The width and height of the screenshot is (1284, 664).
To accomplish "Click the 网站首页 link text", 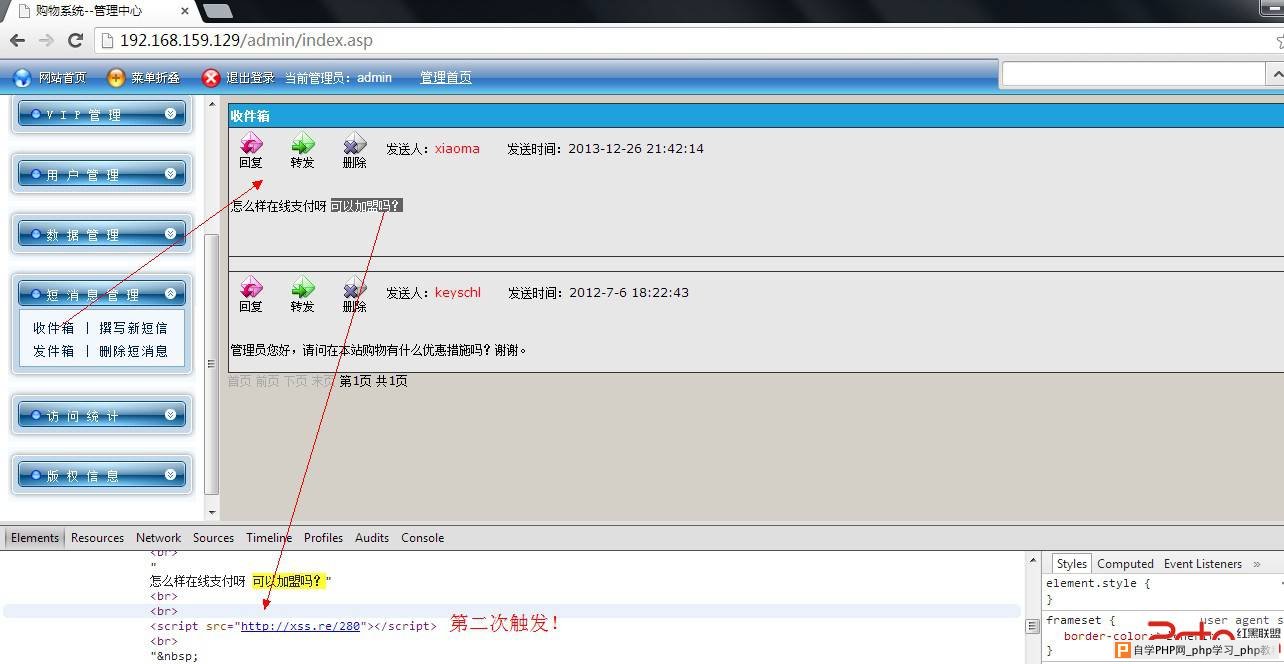I will [63, 78].
